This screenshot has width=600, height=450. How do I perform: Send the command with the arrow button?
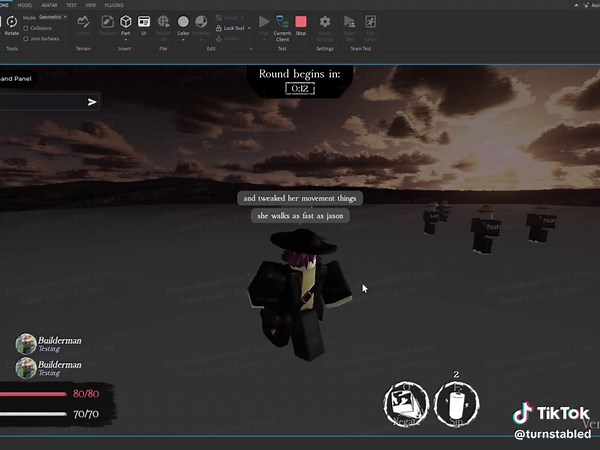92,102
